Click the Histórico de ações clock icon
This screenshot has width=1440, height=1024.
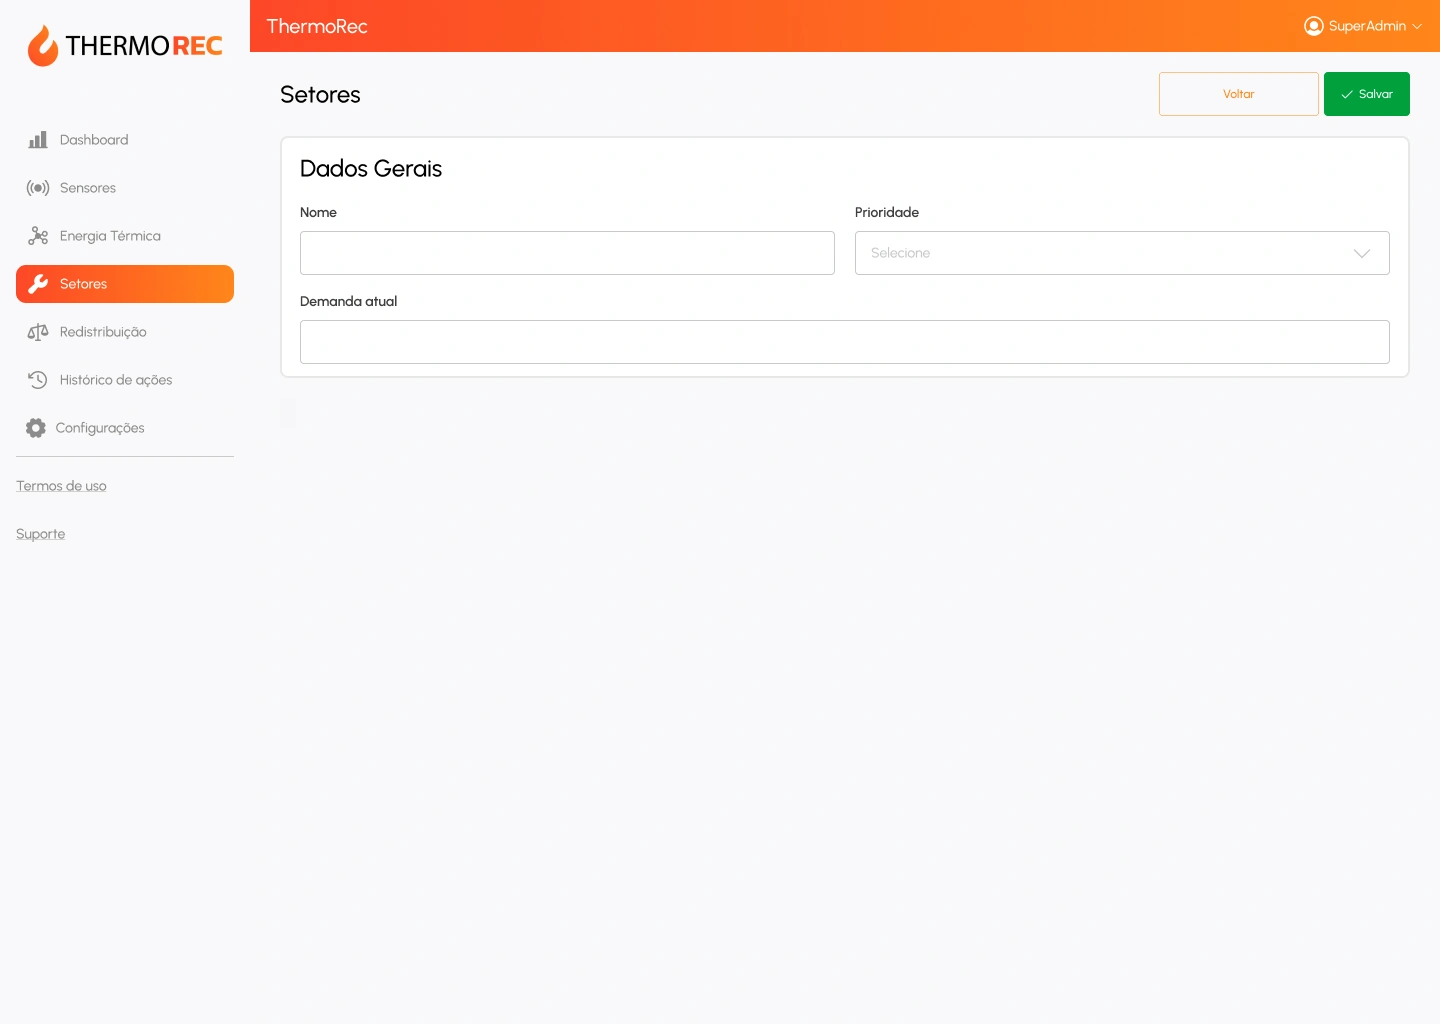click(x=38, y=380)
